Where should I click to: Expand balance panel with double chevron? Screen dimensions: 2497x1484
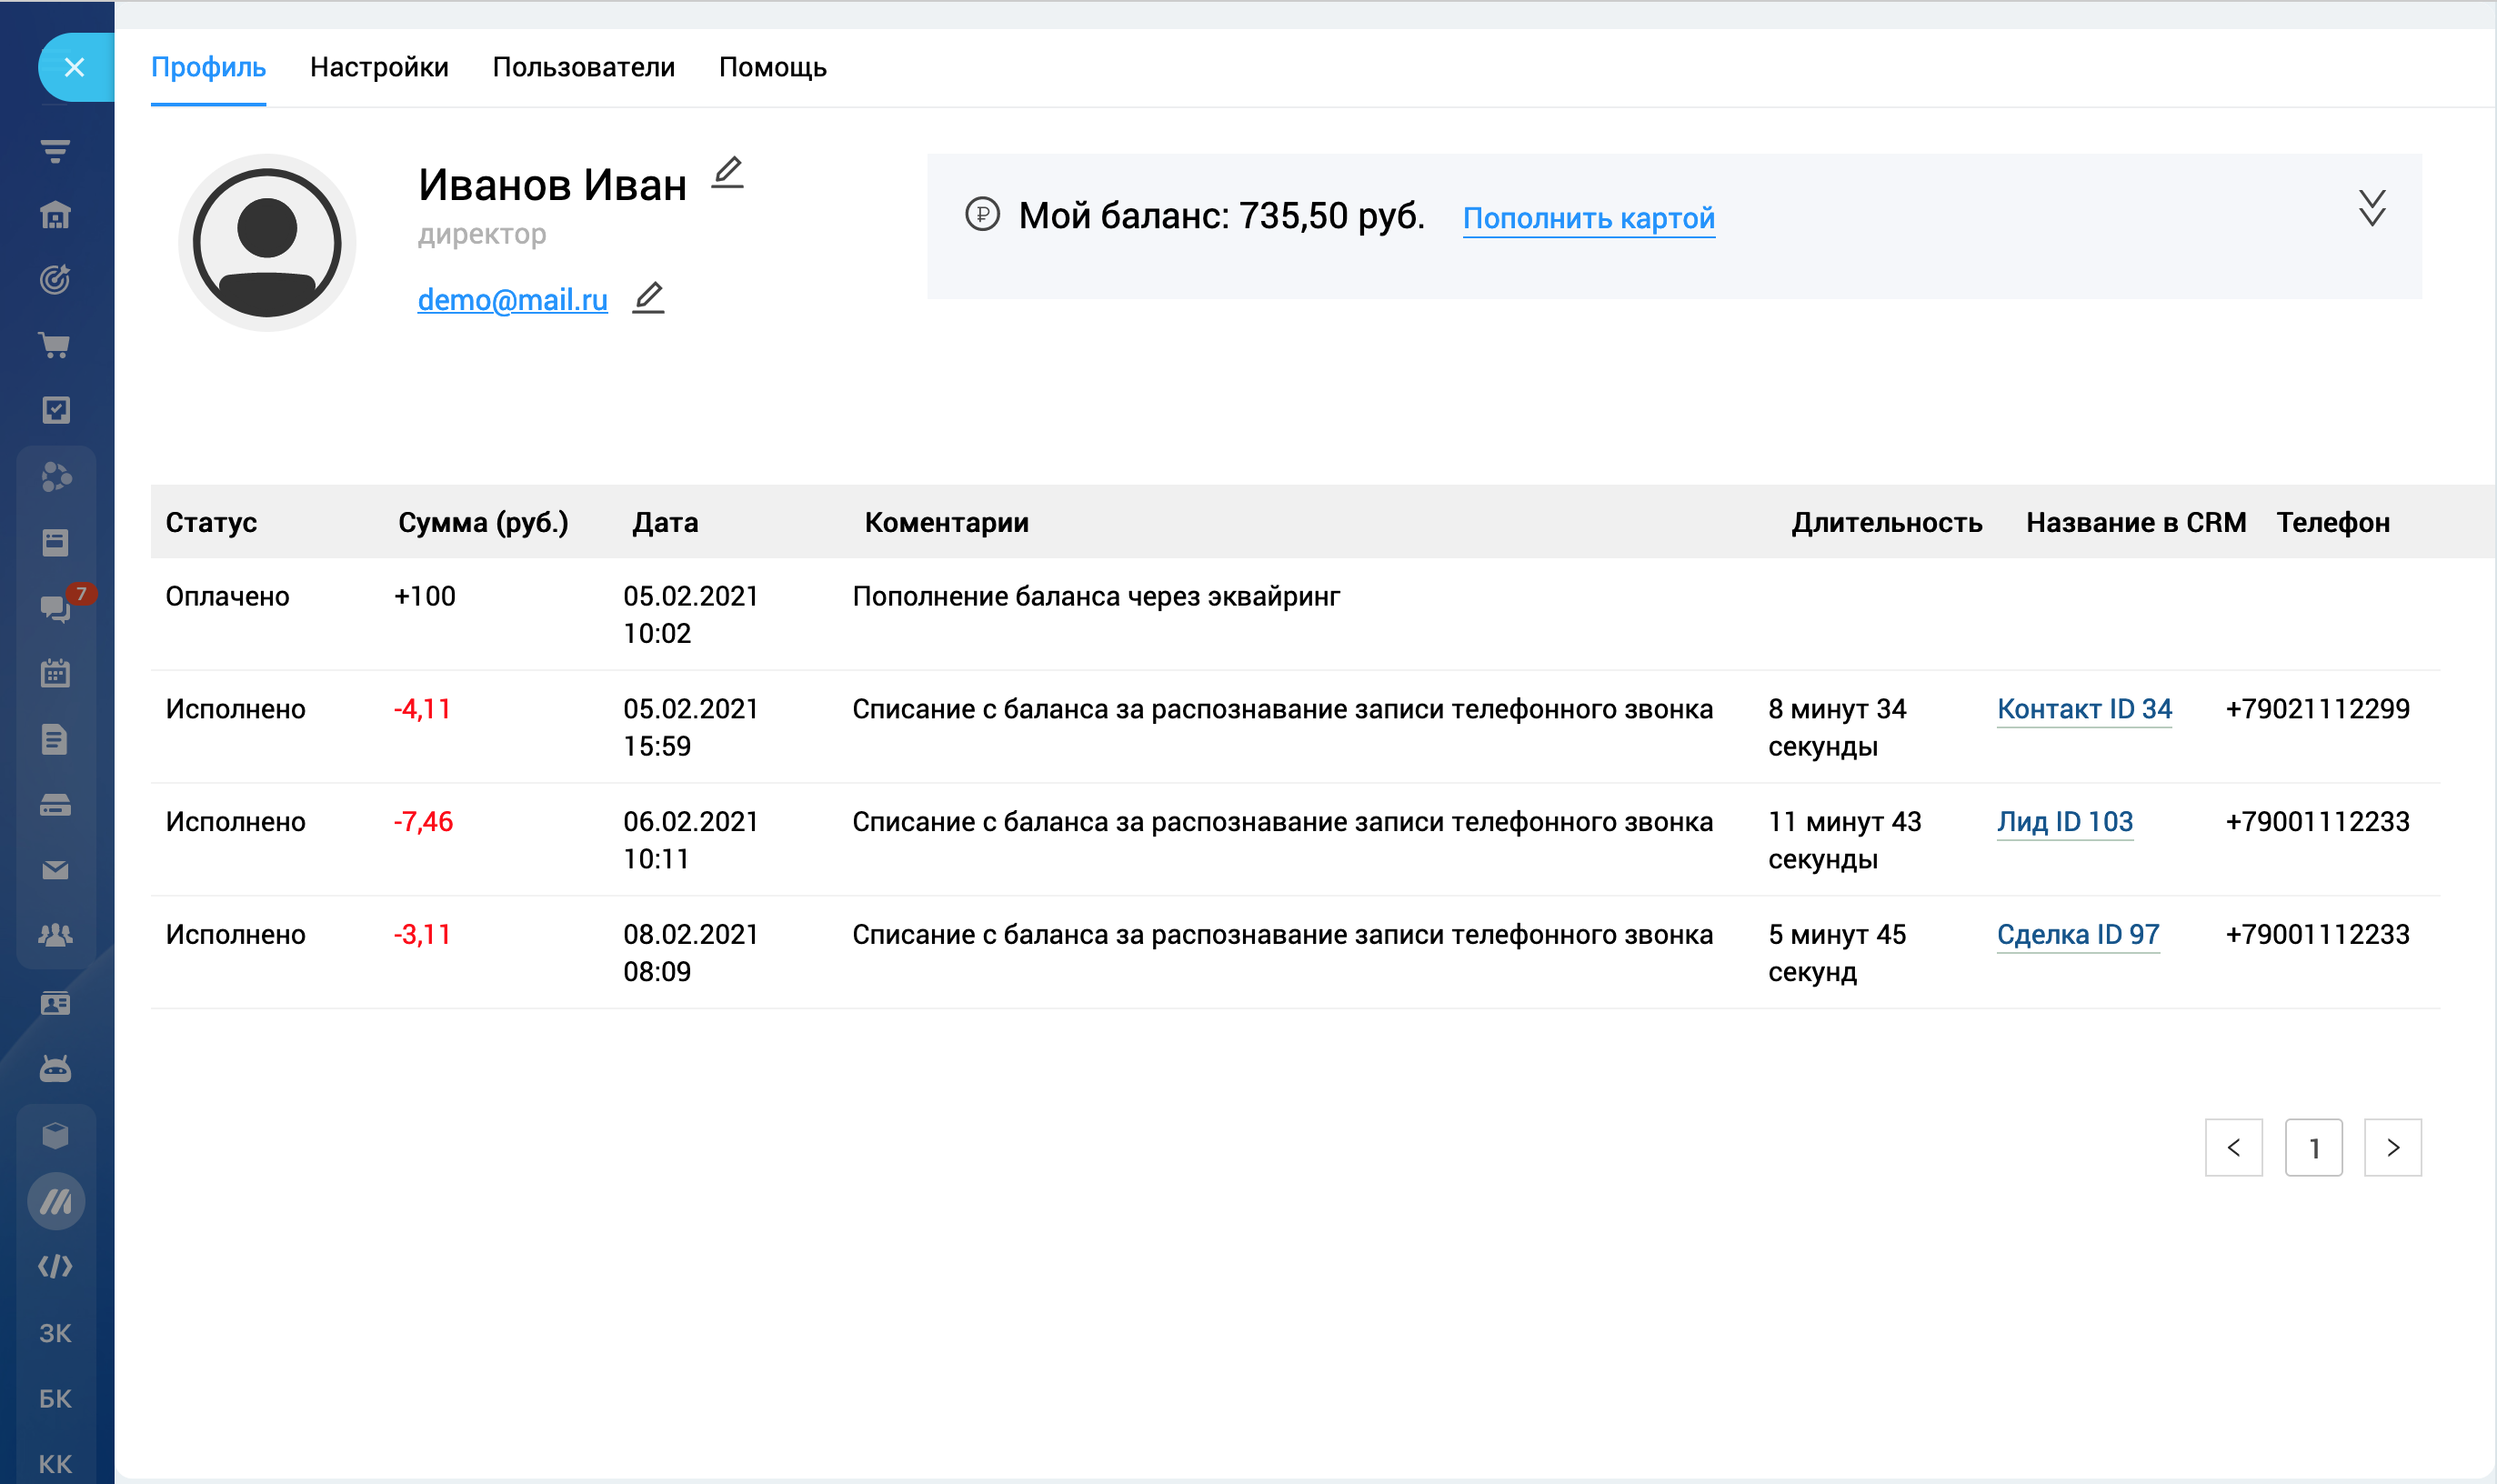(x=2372, y=209)
